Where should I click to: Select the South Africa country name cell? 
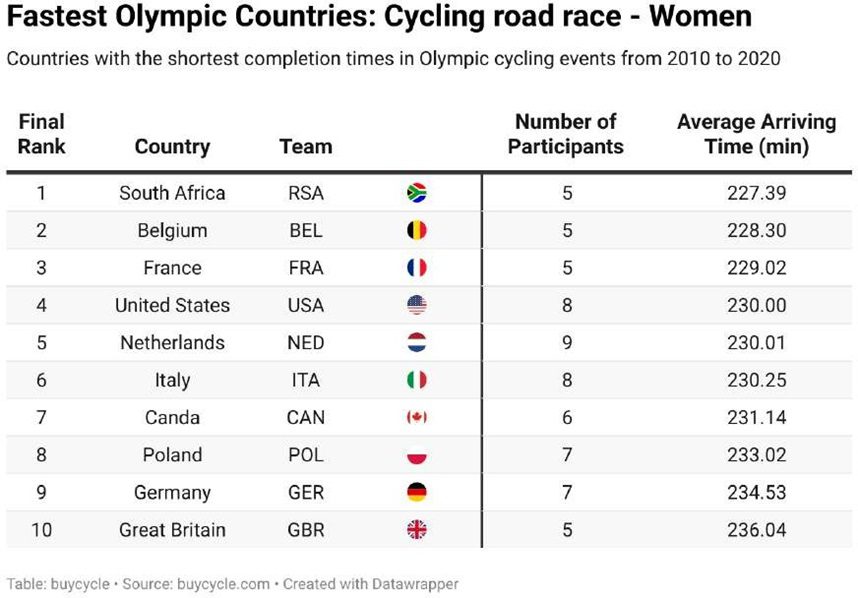172,193
